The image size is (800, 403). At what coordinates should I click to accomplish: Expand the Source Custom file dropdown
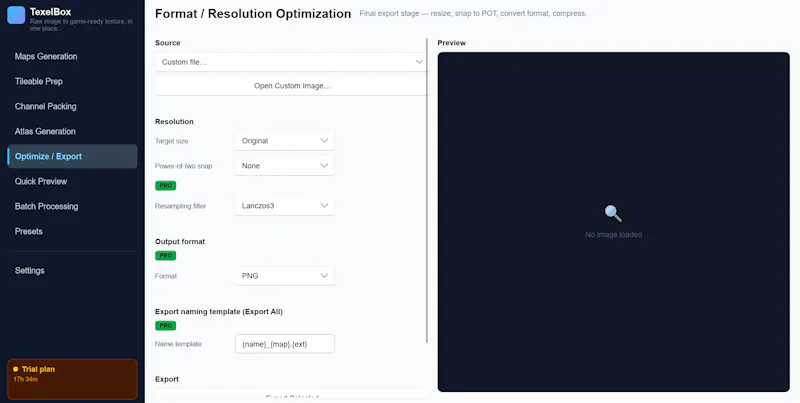292,62
